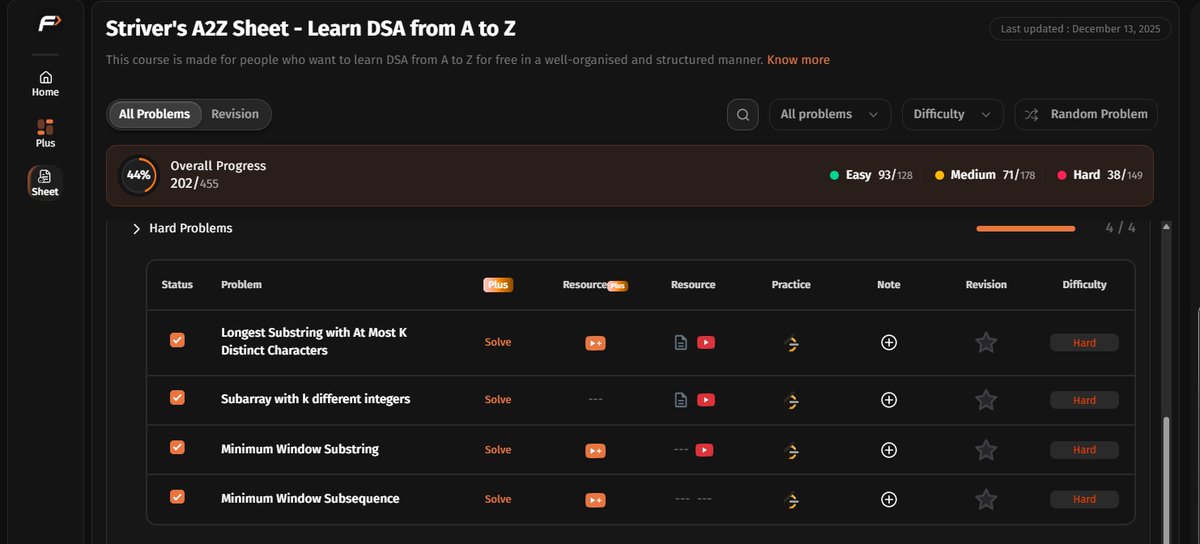1200x544 pixels.
Task: Open article resource for Subarray with k different integers
Action: point(681,400)
